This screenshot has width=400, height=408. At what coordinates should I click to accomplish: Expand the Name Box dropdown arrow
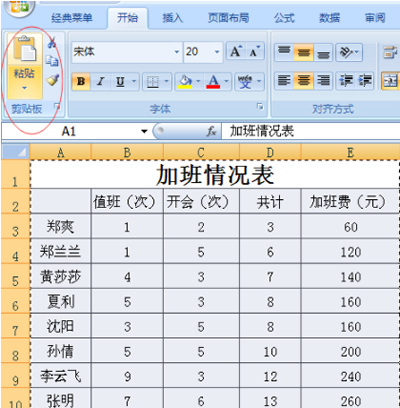pyautogui.click(x=144, y=131)
